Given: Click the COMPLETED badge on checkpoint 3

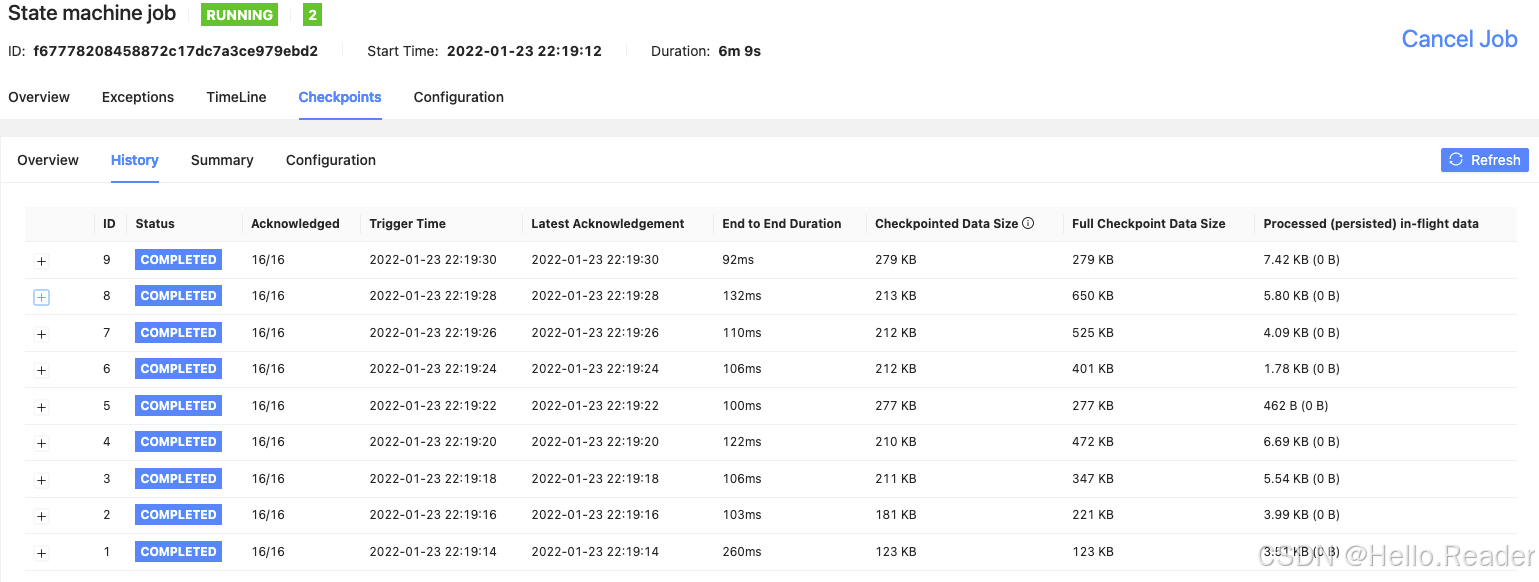Looking at the screenshot, I should click(x=178, y=478).
